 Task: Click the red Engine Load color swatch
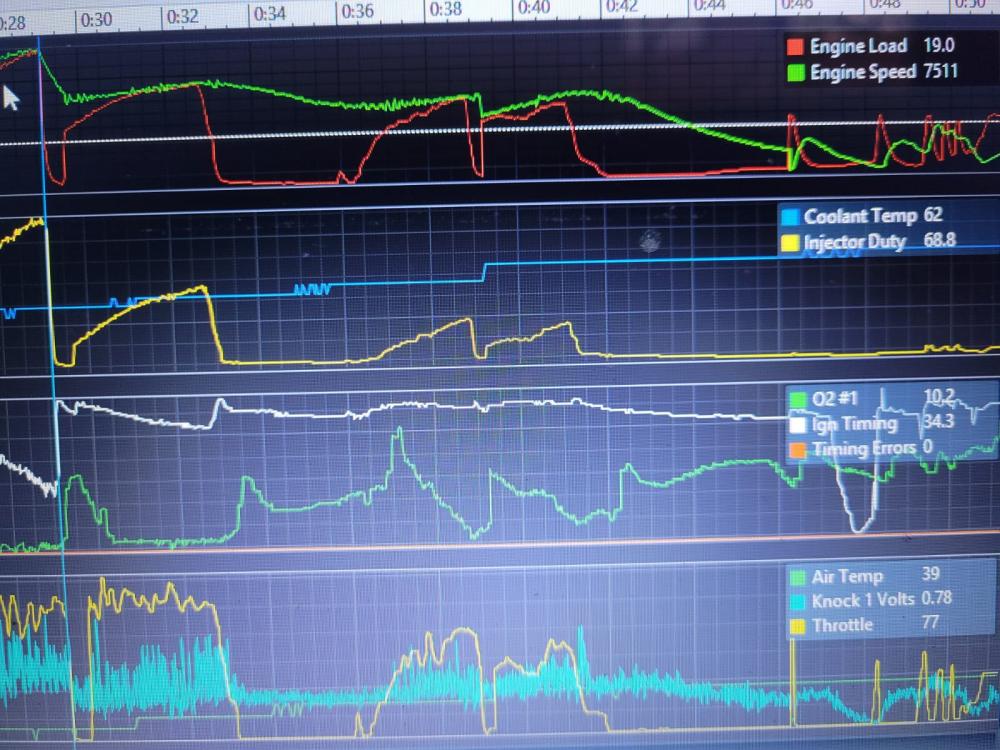pos(796,47)
